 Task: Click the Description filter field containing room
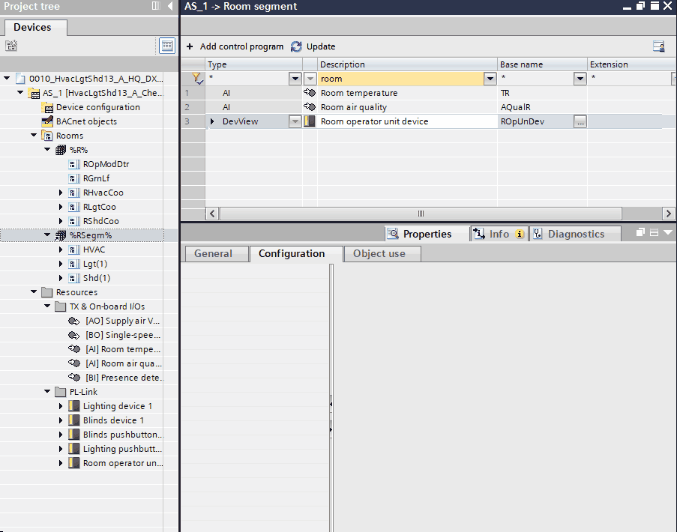pos(401,79)
